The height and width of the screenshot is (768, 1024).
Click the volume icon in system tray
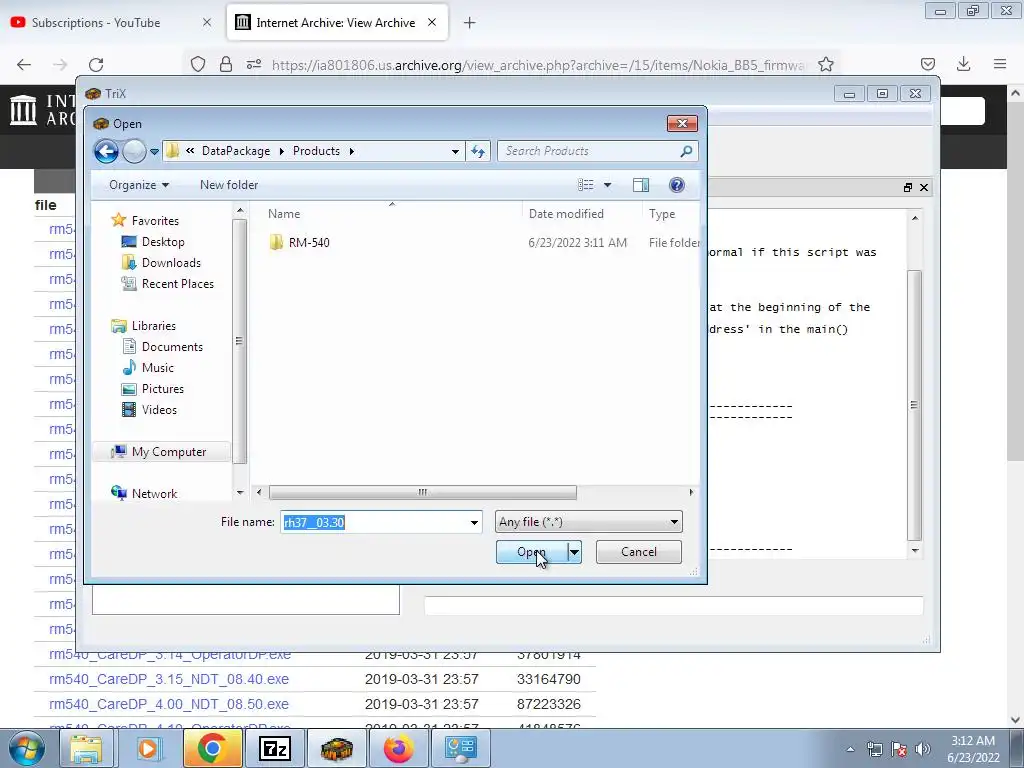(x=922, y=748)
